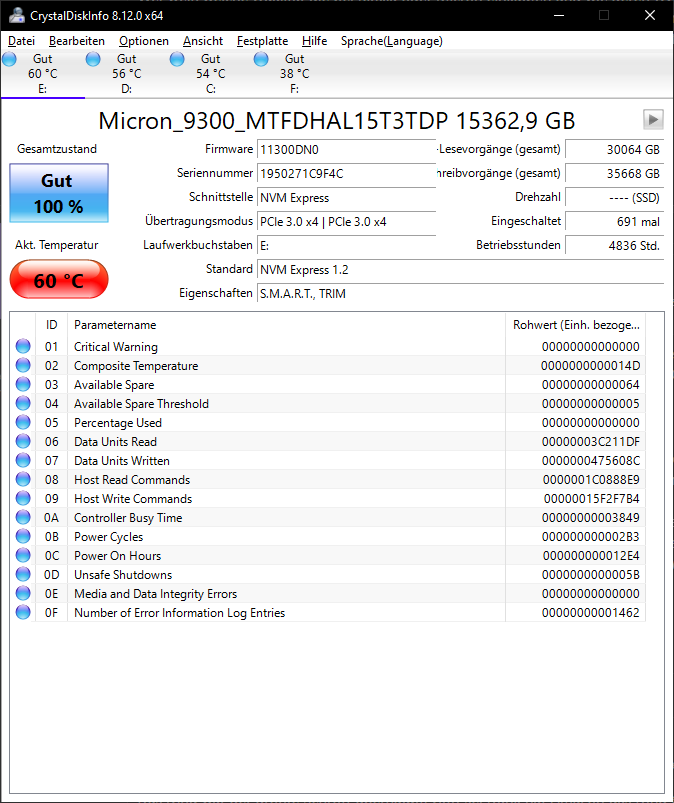This screenshot has width=674, height=803.
Task: Click the Eigenschaften field S.M.A.R.T., TRIM
Action: (460, 294)
